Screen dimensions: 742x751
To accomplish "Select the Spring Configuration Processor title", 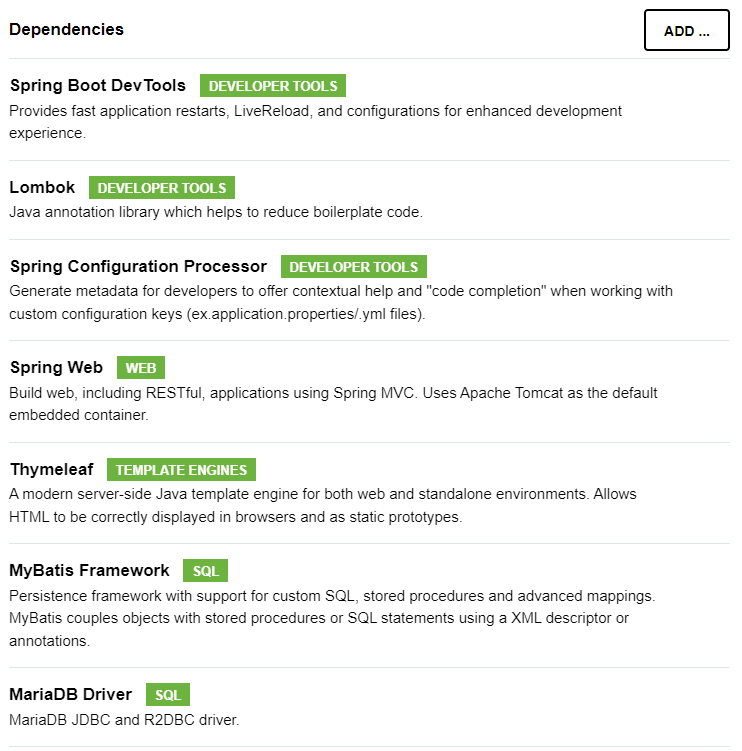I will coord(138,266).
